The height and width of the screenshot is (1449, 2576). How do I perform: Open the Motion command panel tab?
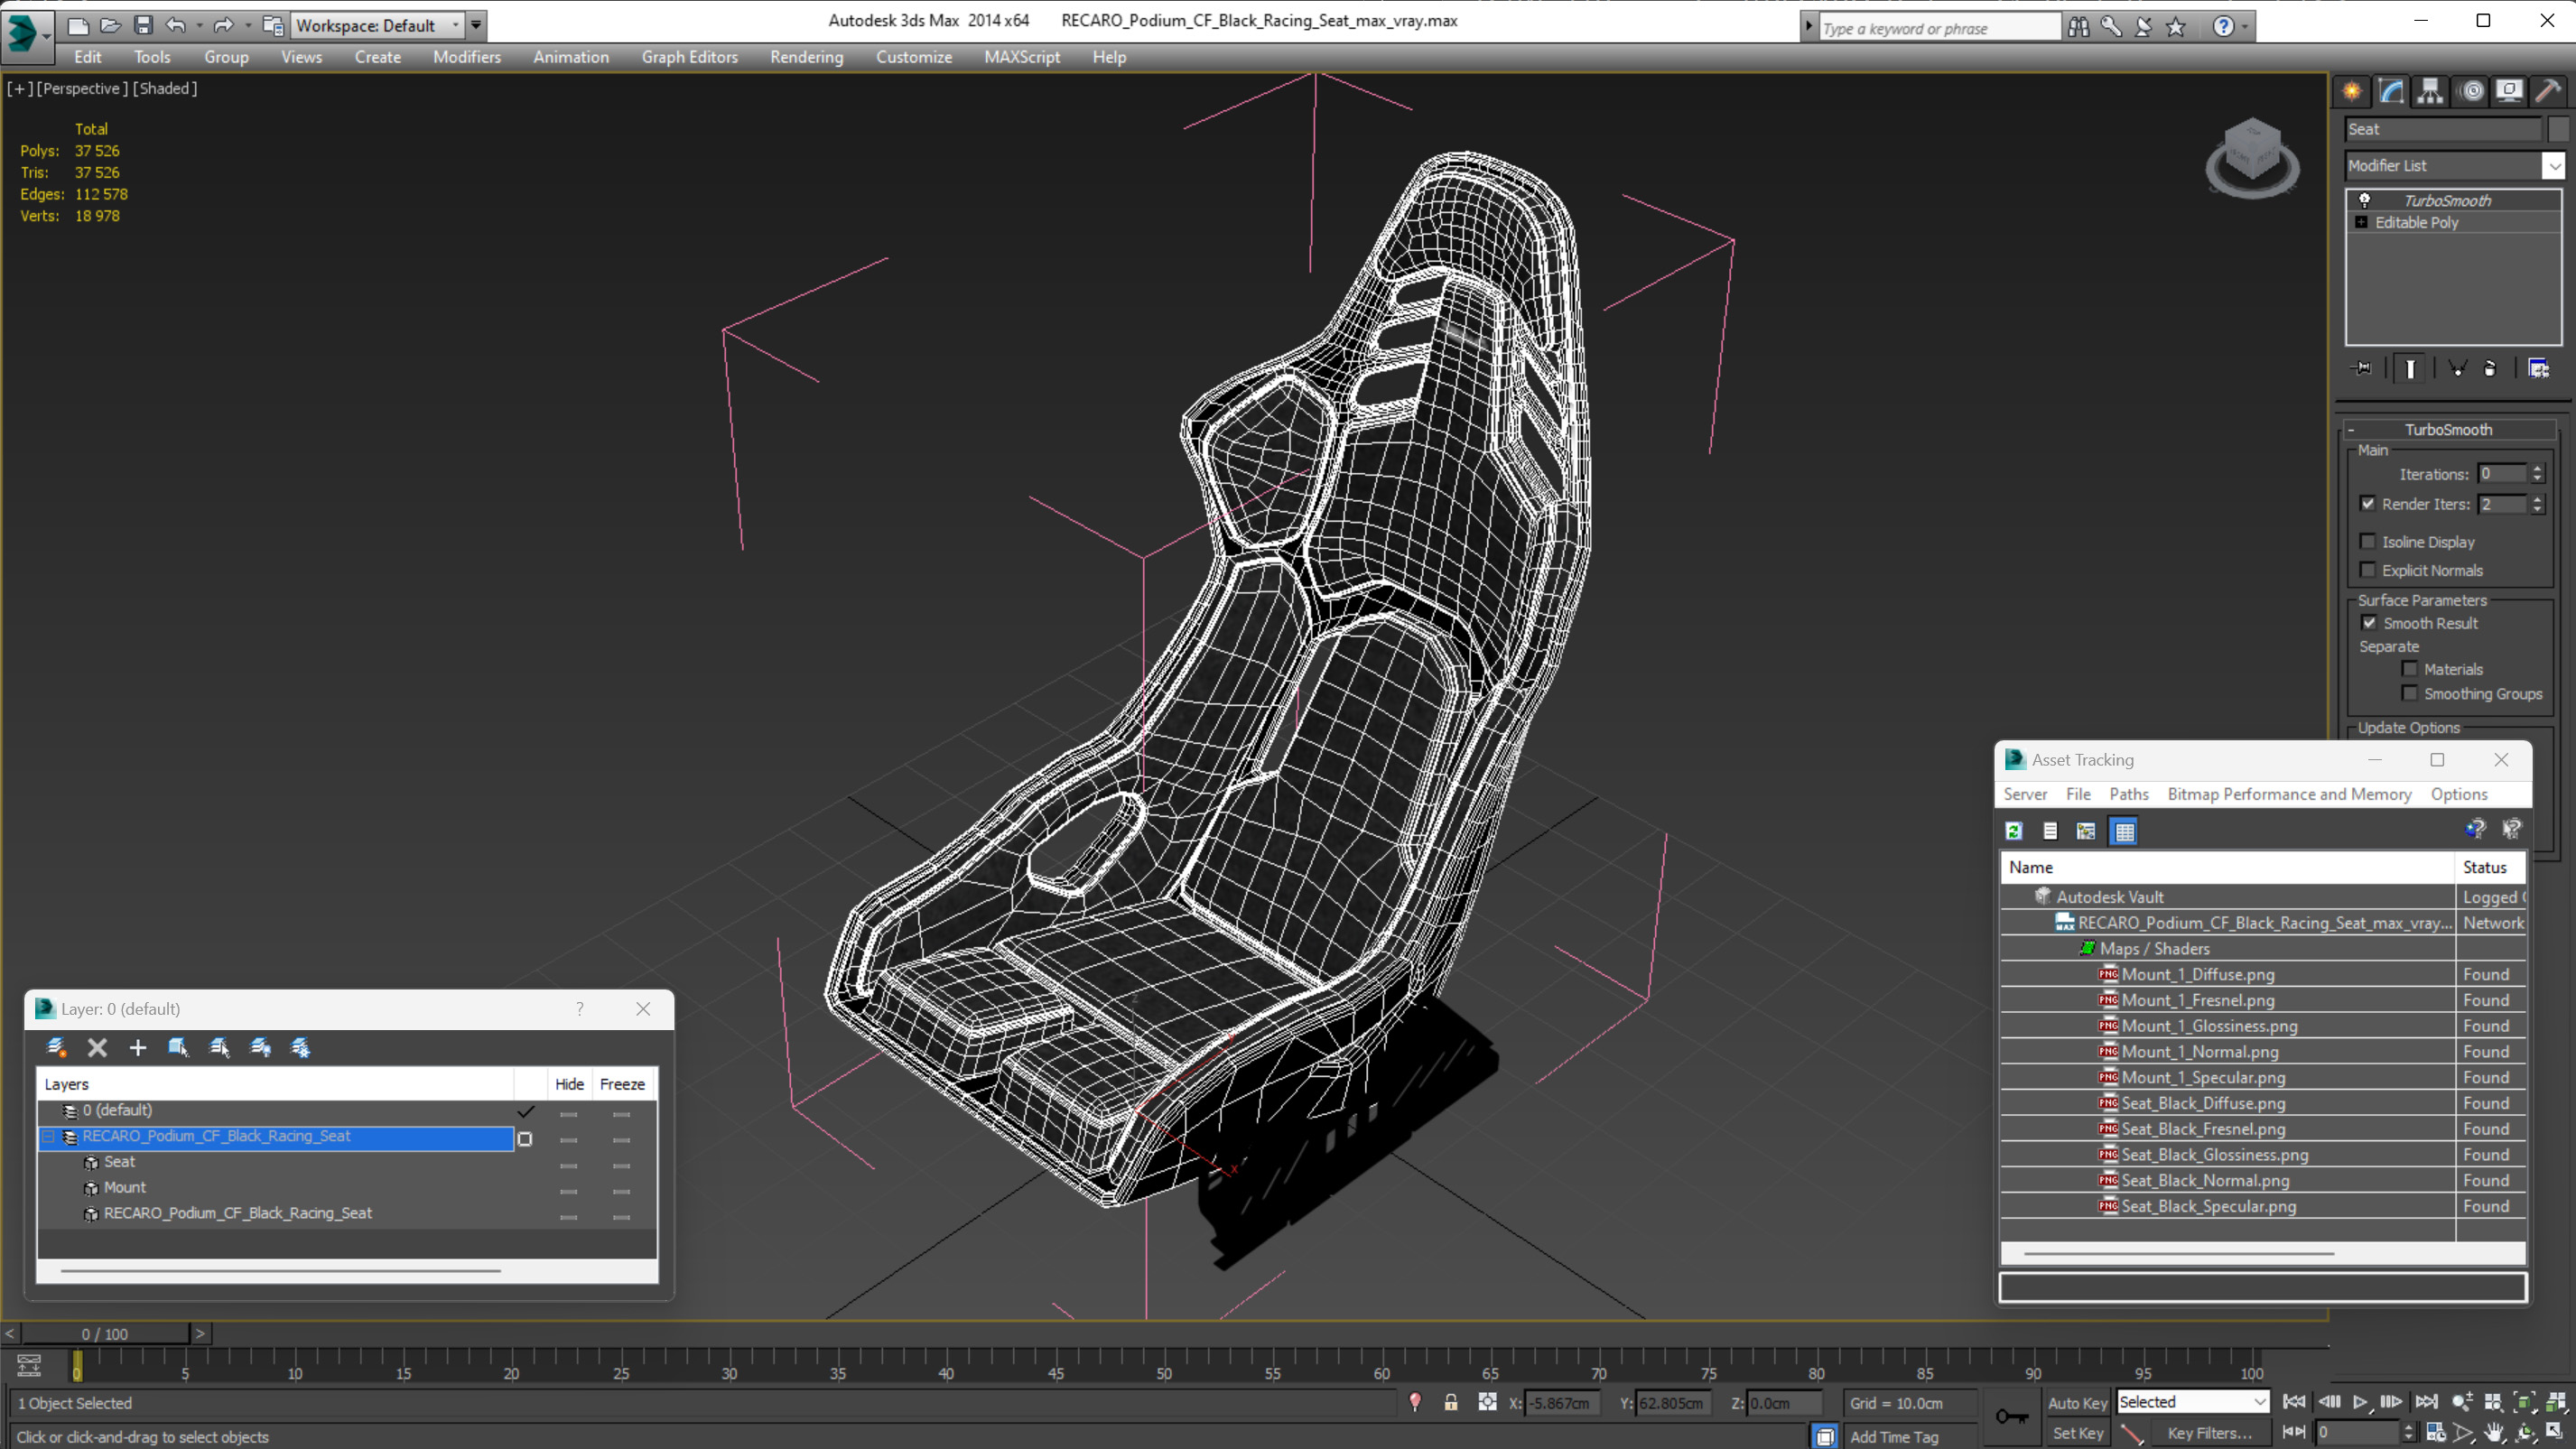point(2472,91)
